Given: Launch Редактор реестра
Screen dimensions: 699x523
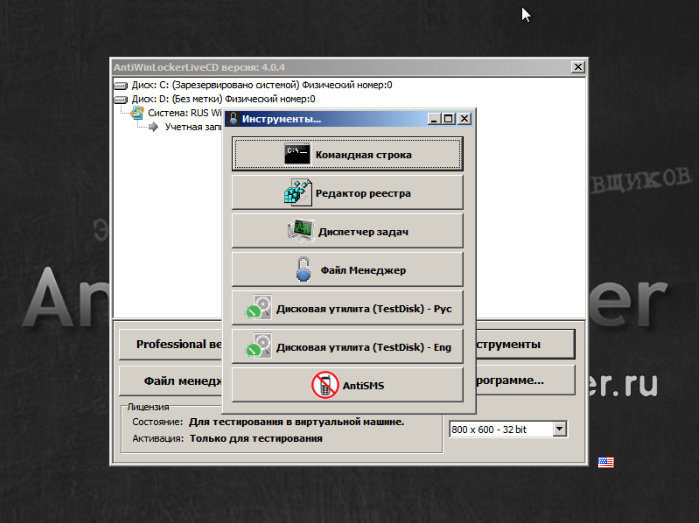Looking at the screenshot, I should 347,193.
